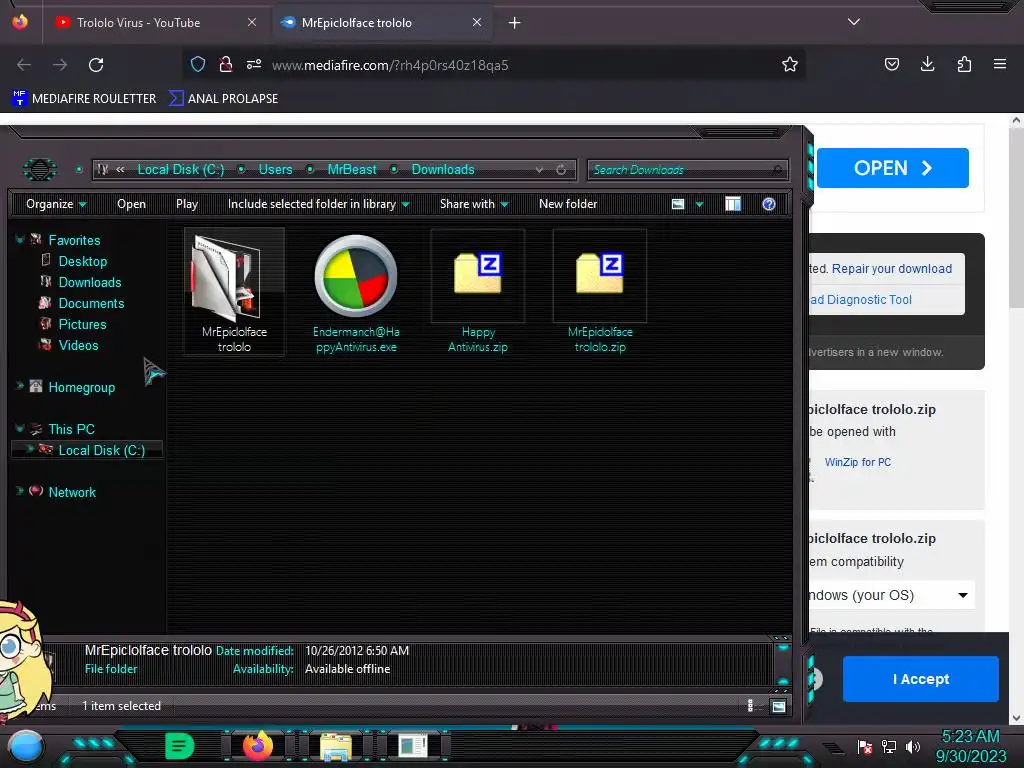Close the MrEpiclolface trololo tab

pyautogui.click(x=477, y=22)
